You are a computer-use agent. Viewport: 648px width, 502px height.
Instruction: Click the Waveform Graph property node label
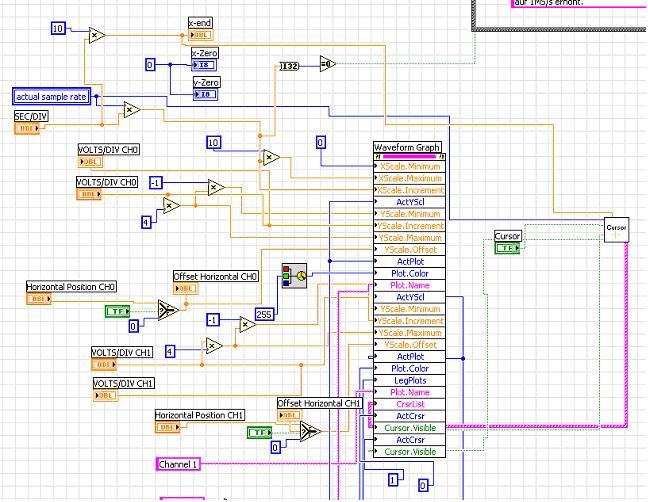coord(407,147)
